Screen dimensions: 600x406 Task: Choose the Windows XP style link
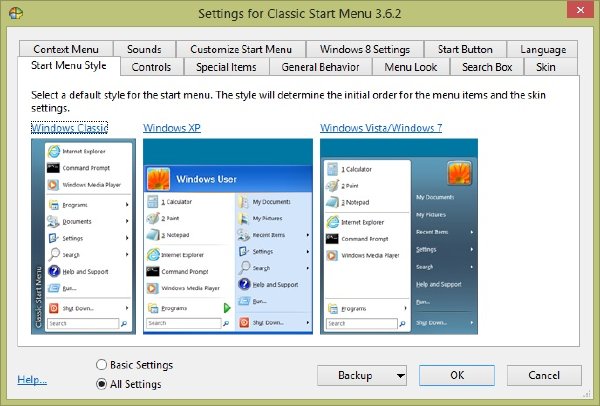172,128
